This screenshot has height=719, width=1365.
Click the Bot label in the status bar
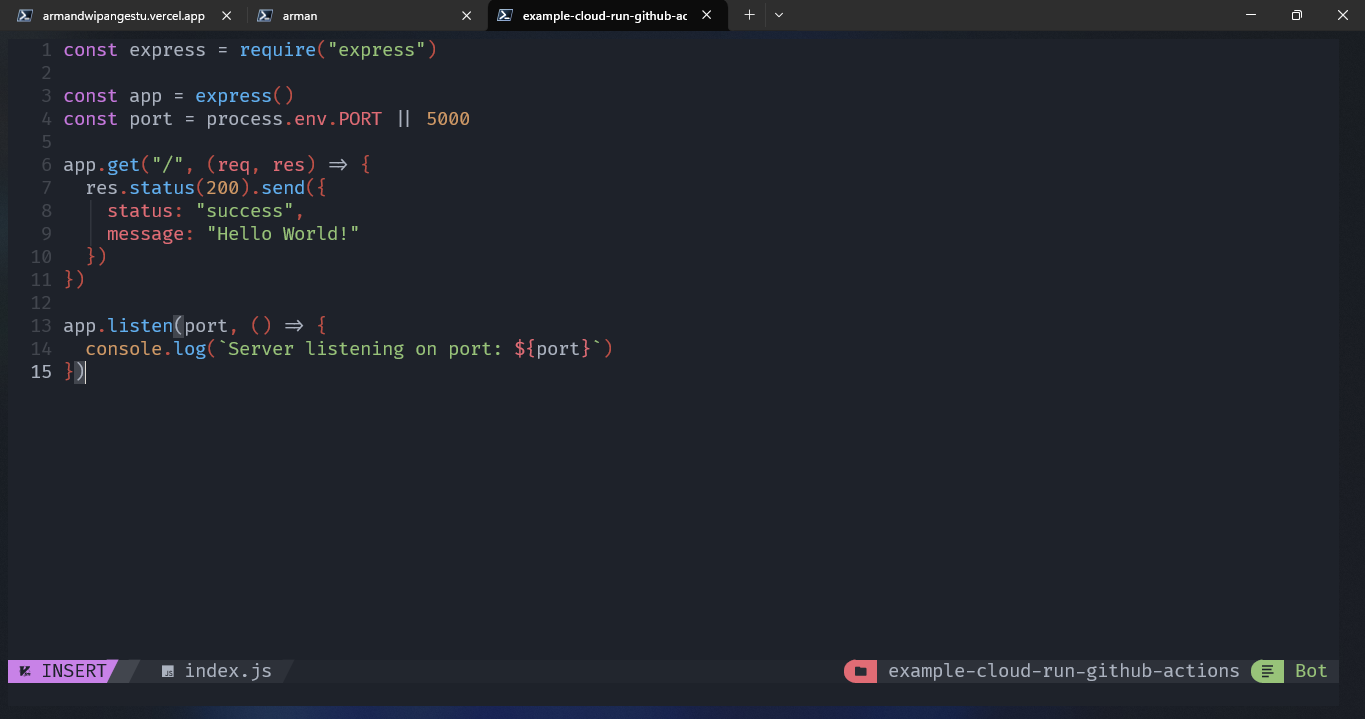click(x=1310, y=671)
